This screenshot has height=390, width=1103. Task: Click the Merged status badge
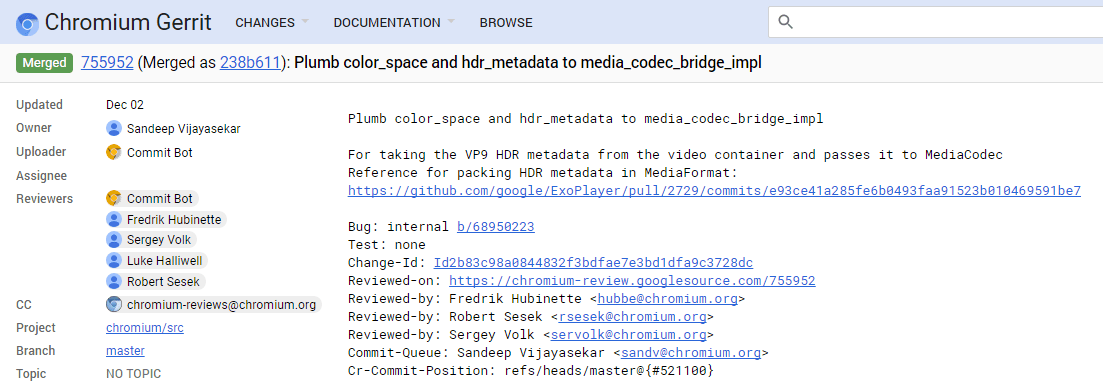(x=44, y=63)
